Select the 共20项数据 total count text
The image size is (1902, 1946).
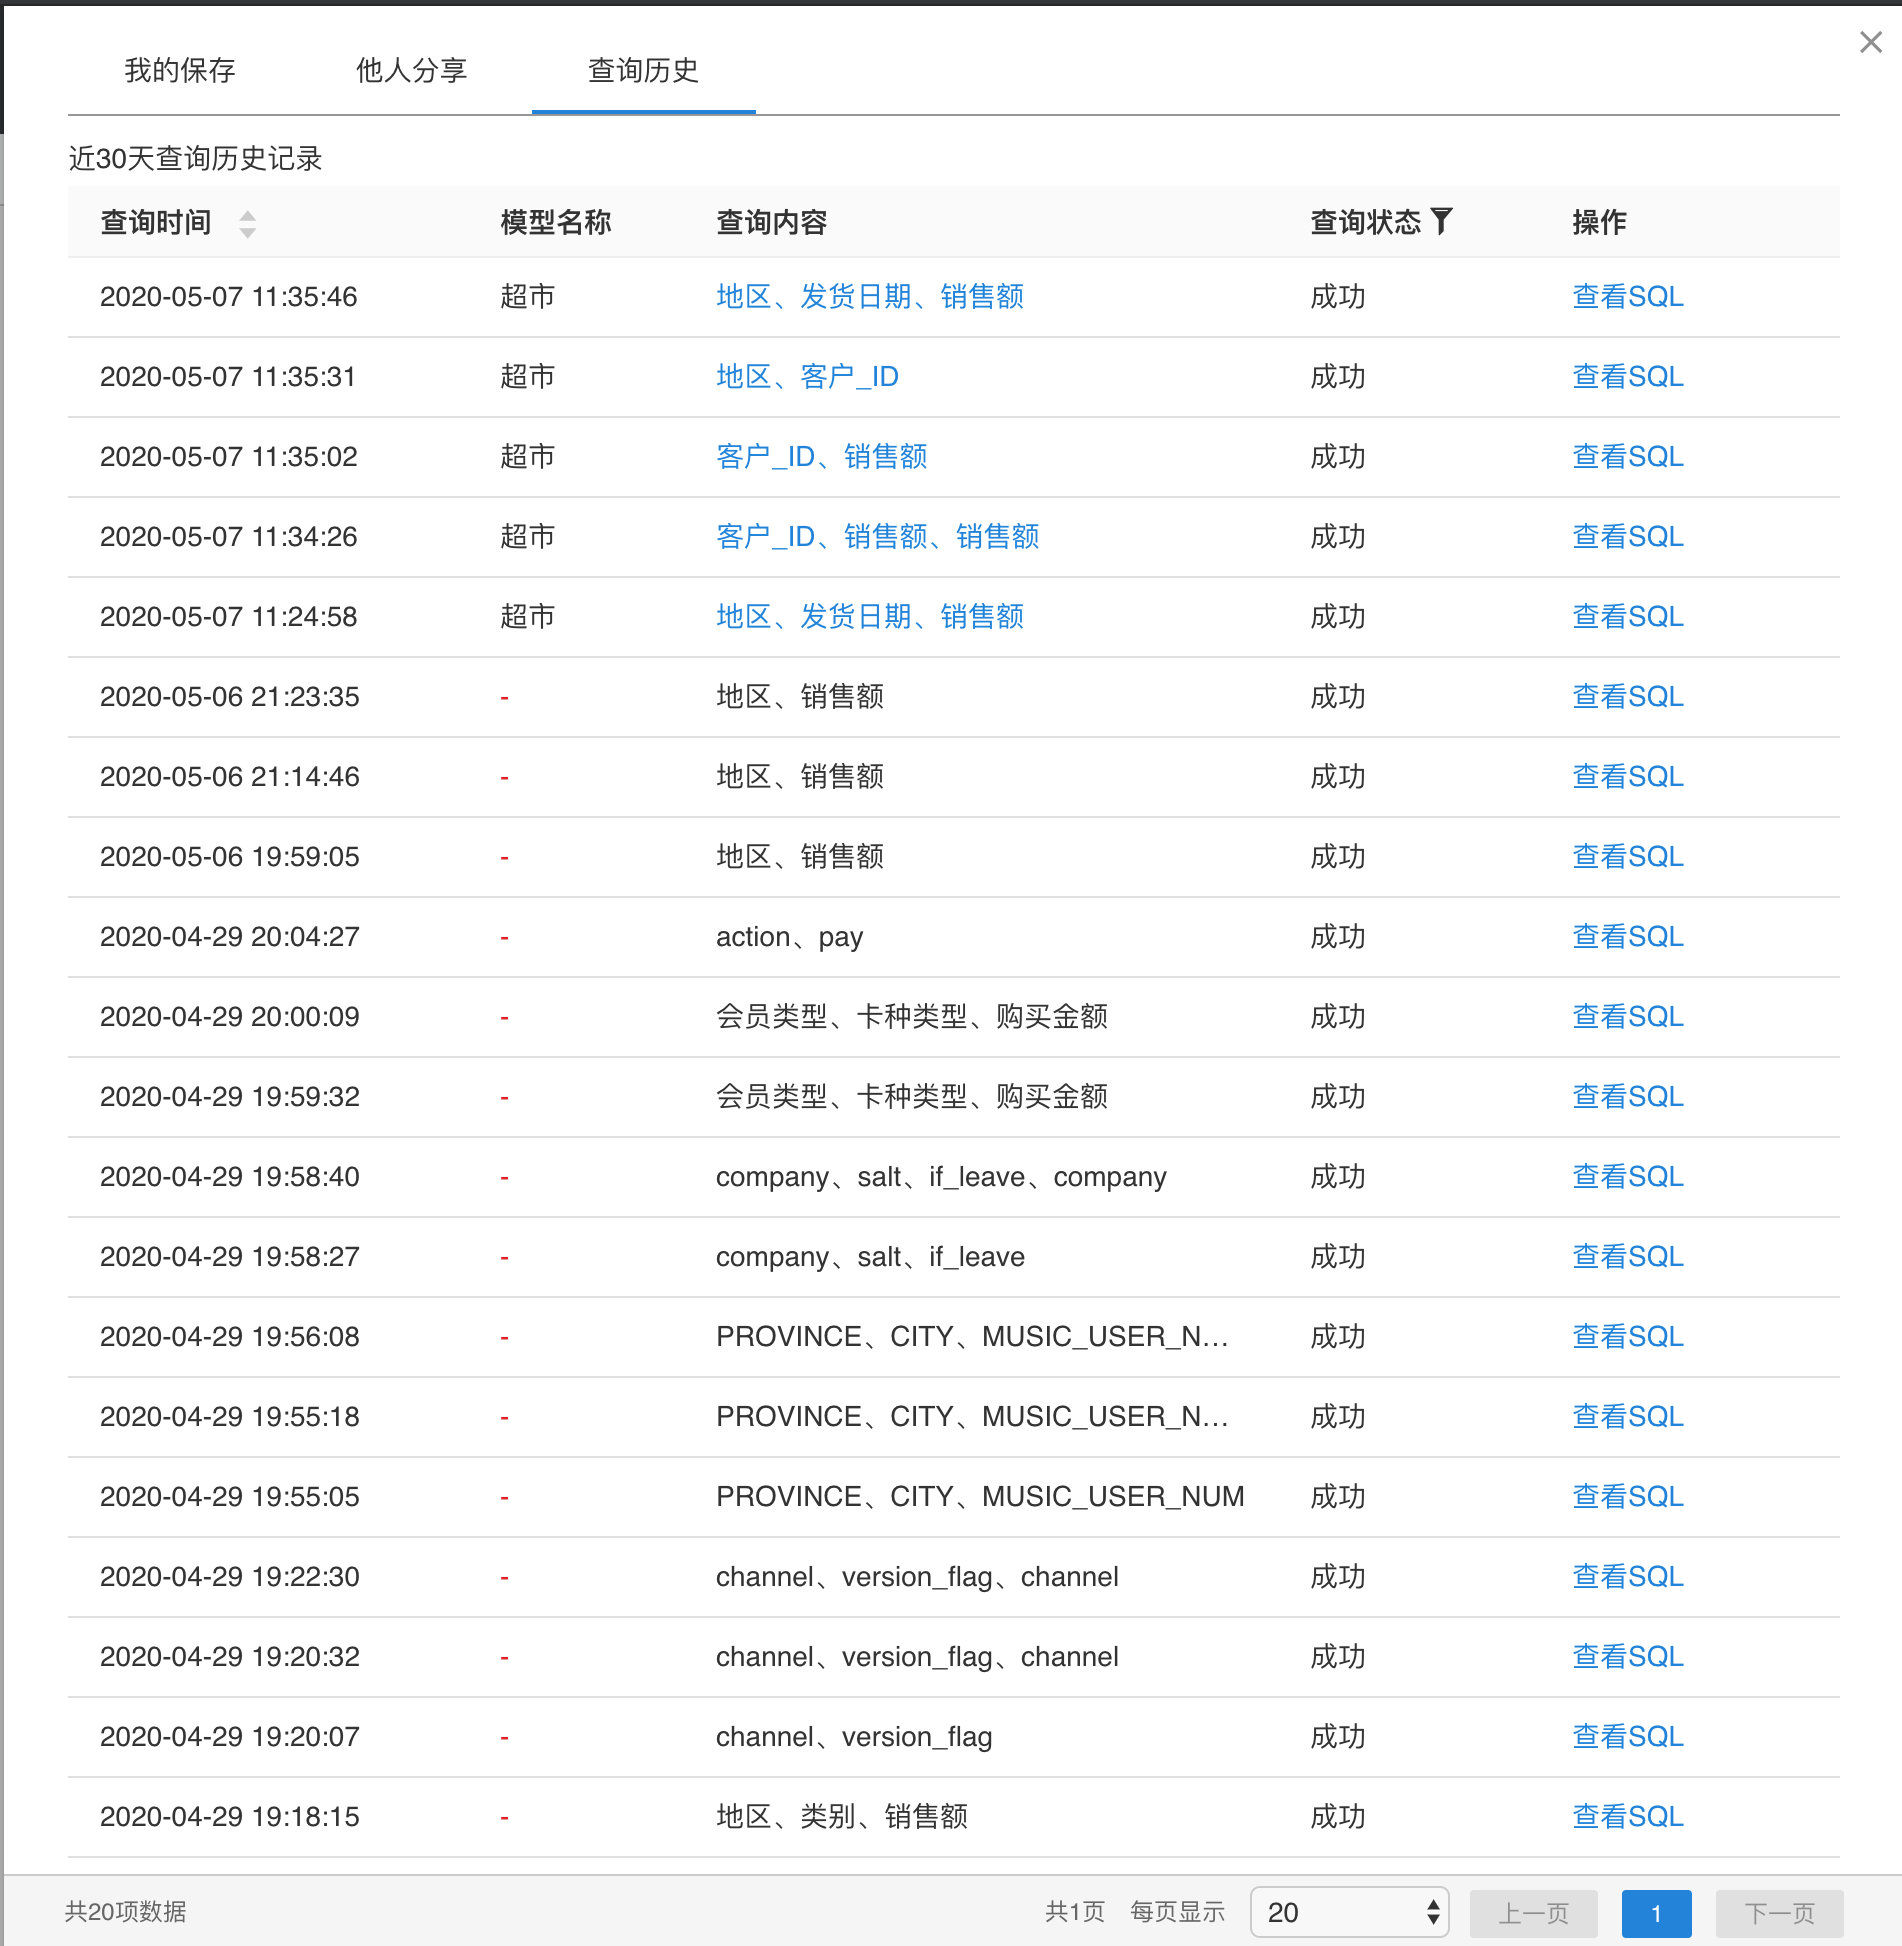pyautogui.click(x=126, y=1912)
